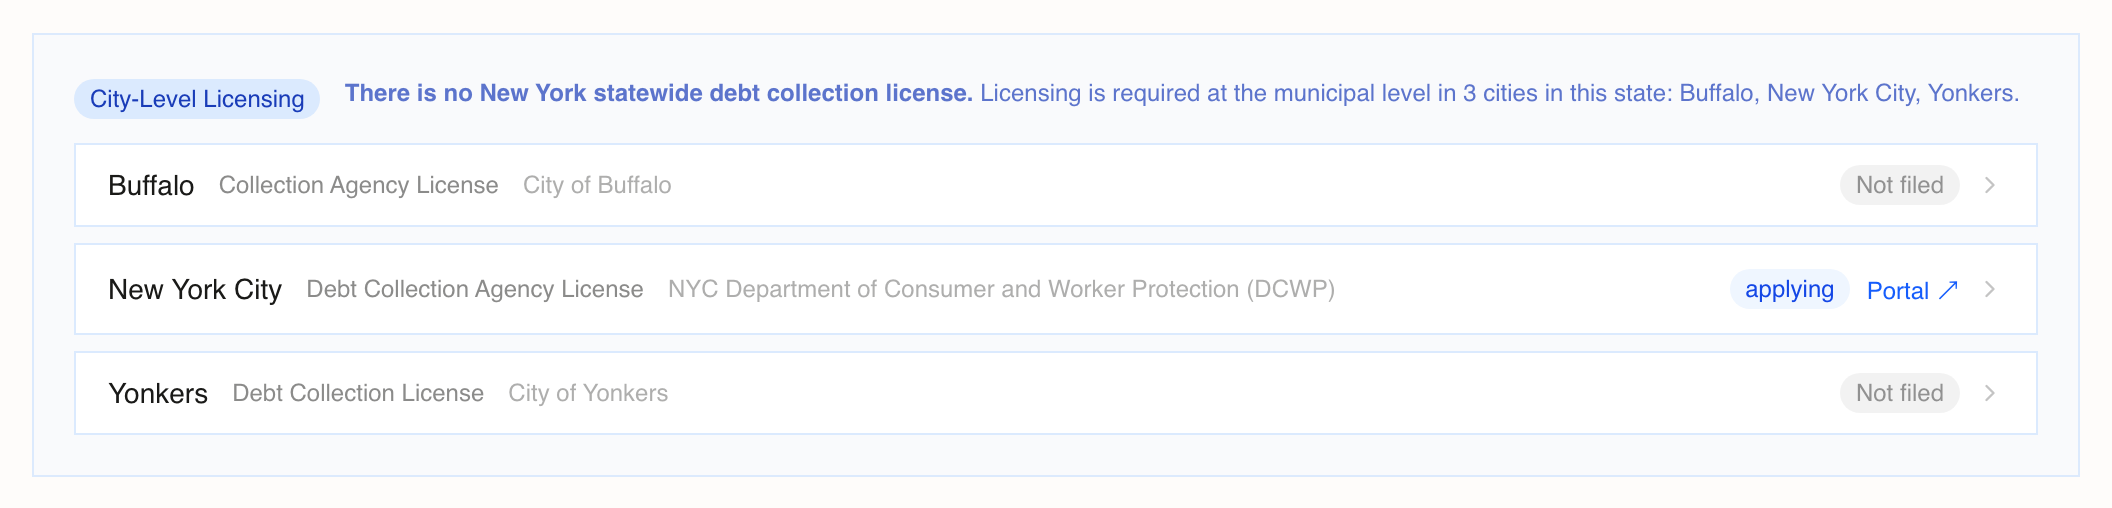Open the external Portal arrow icon
The width and height of the screenshot is (2112, 508).
[x=1948, y=290]
